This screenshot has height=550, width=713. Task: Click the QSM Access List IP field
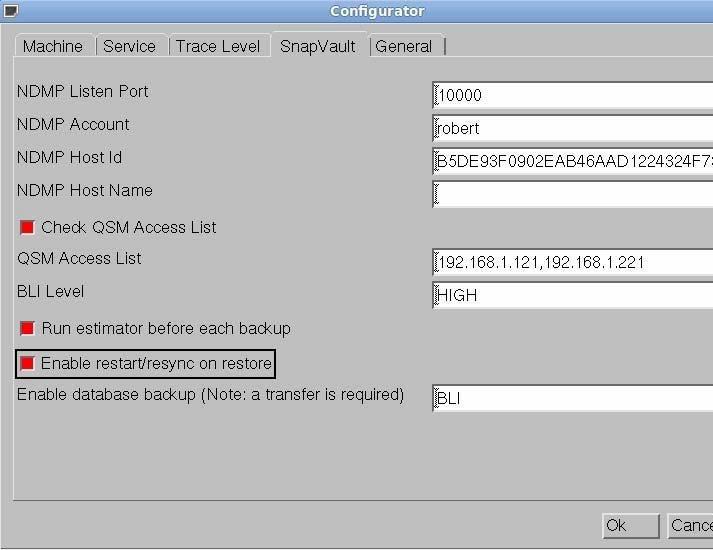tap(574, 263)
